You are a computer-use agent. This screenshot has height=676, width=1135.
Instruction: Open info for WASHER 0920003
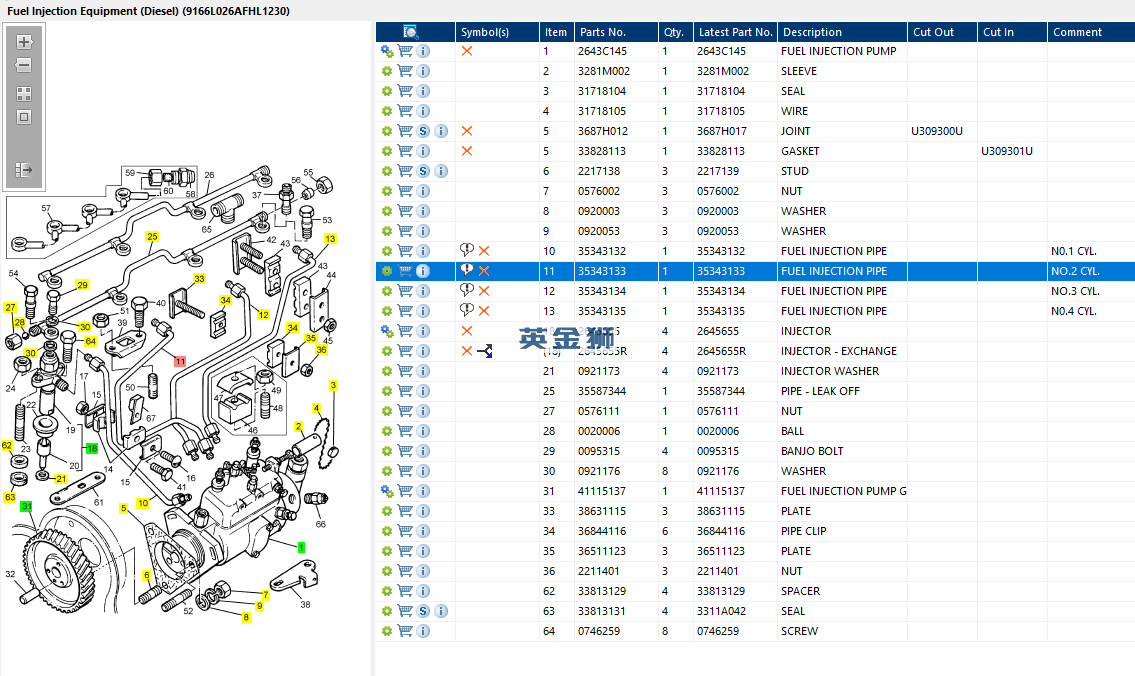pyautogui.click(x=423, y=211)
